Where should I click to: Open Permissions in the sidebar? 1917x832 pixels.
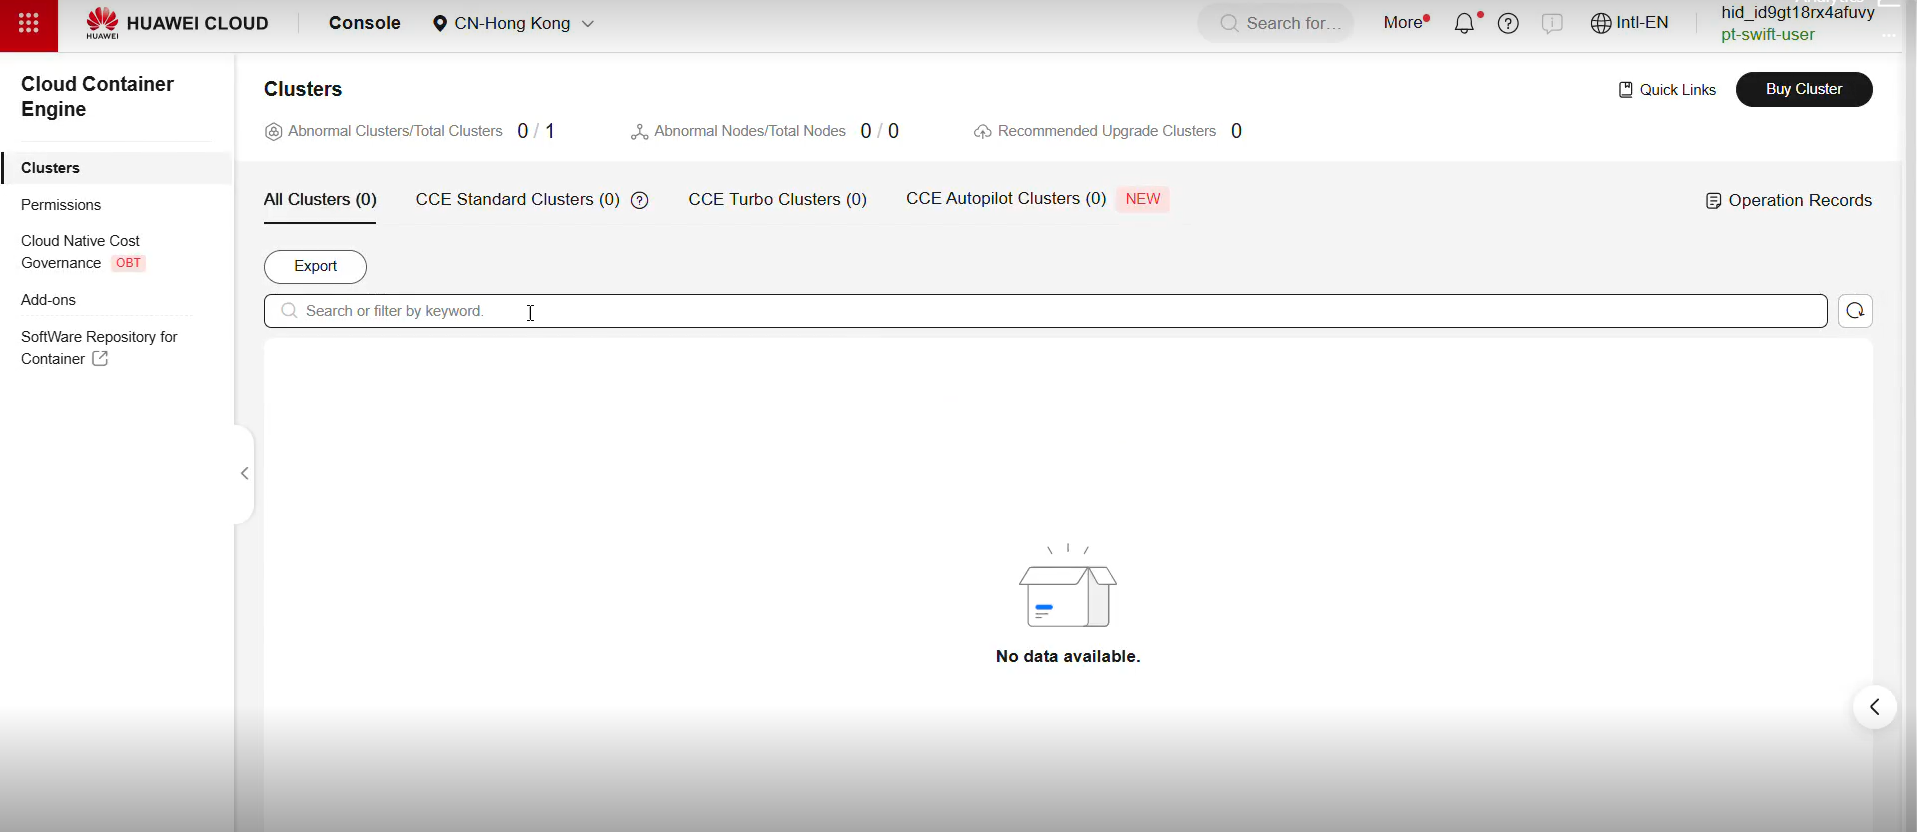(x=61, y=205)
